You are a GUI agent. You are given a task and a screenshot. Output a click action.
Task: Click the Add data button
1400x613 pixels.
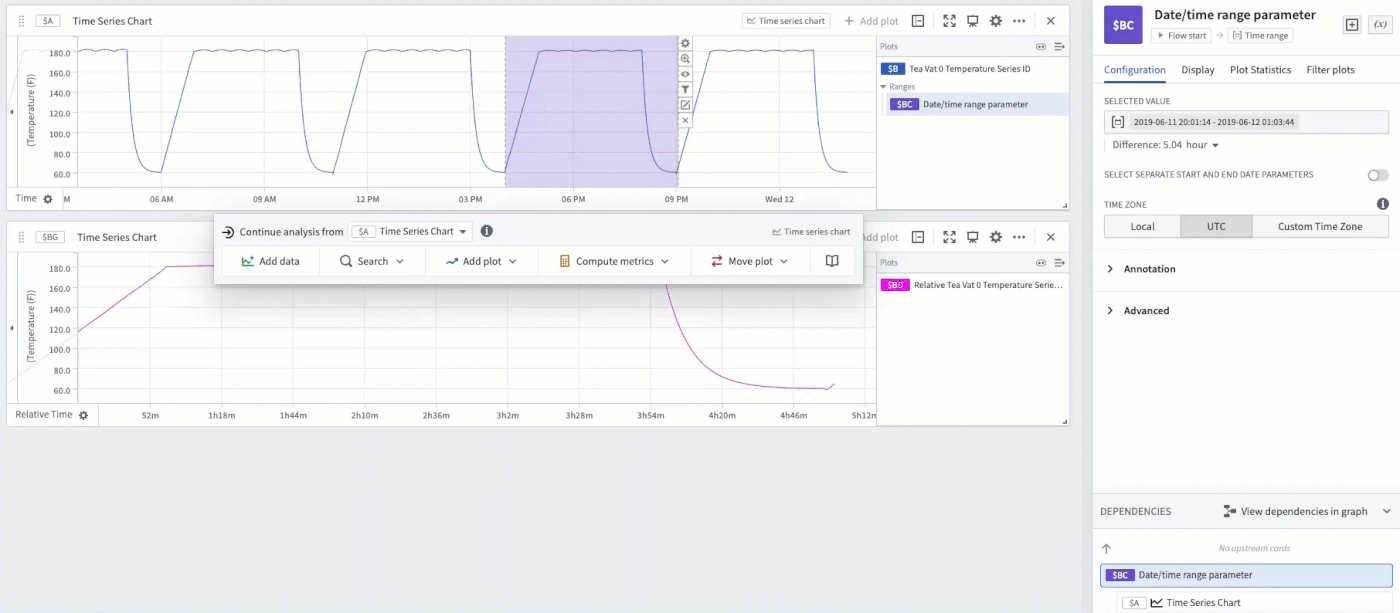(271, 261)
